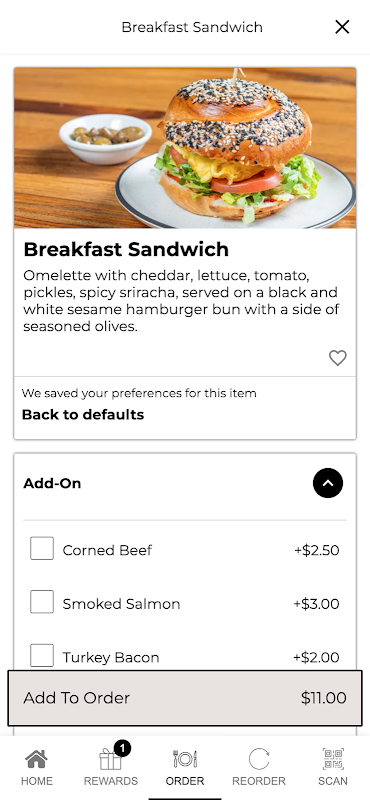Select the Turkey Bacon checkbox
Viewport: 370px width, 800px height.
click(x=42, y=656)
